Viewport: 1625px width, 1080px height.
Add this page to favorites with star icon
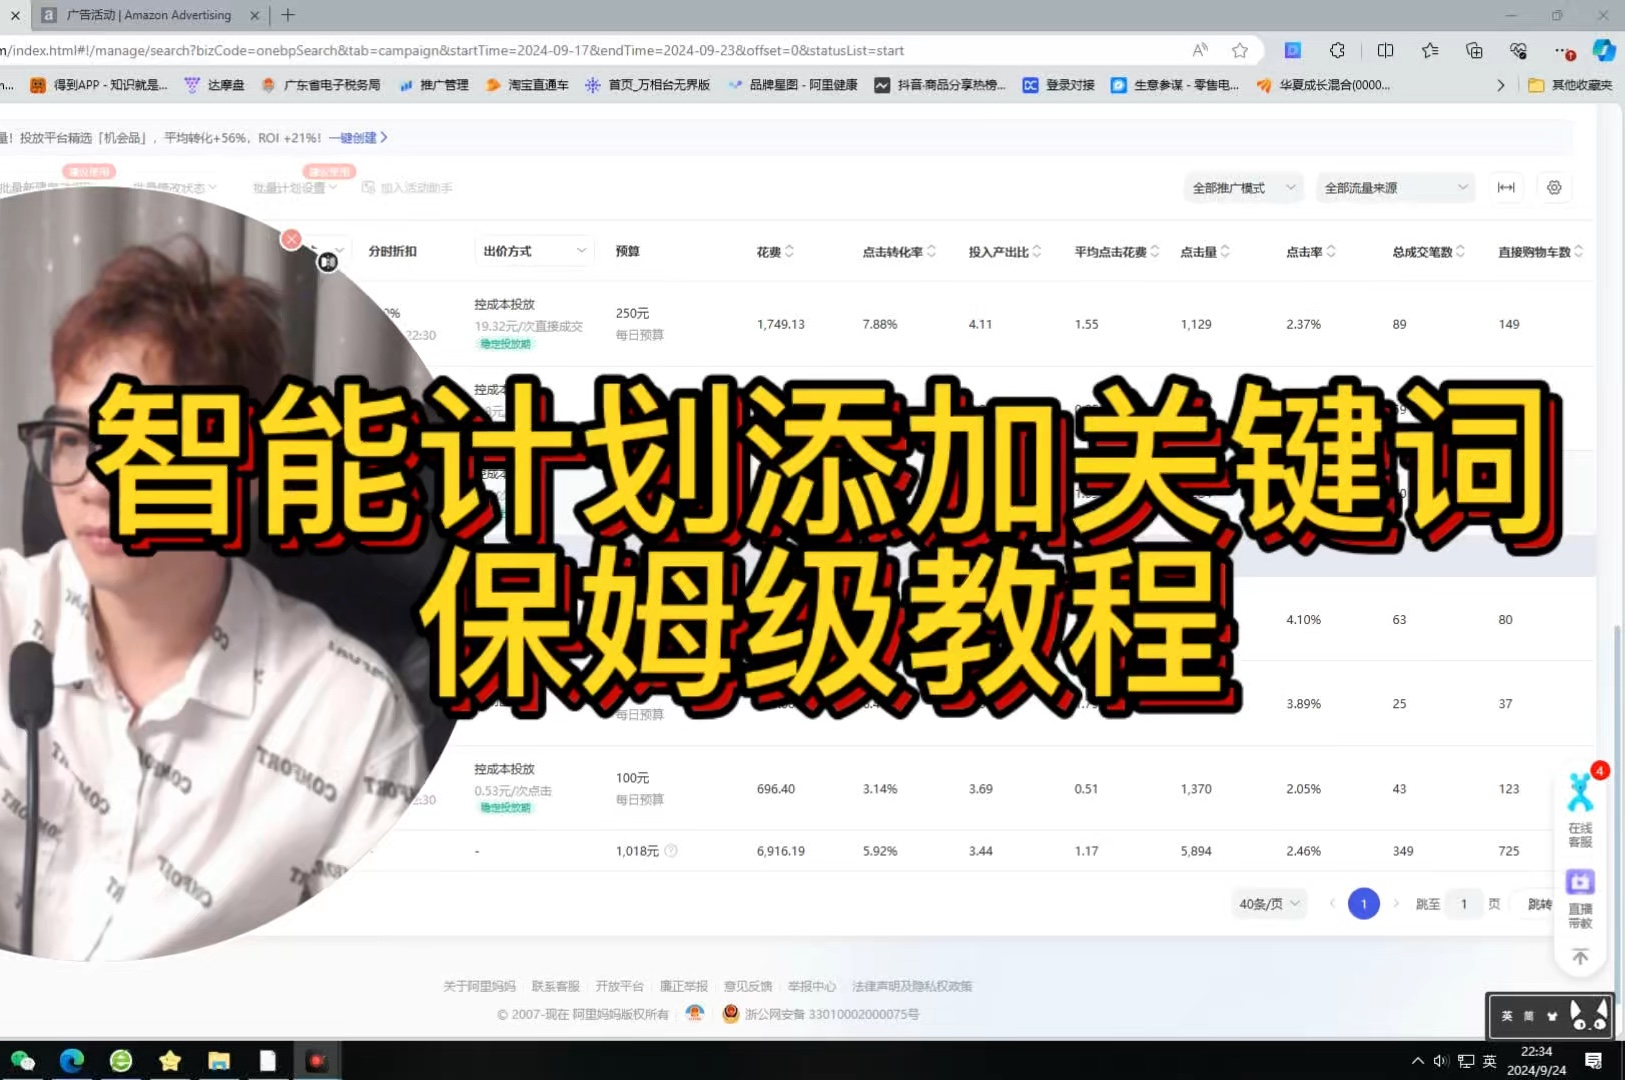tap(1240, 50)
